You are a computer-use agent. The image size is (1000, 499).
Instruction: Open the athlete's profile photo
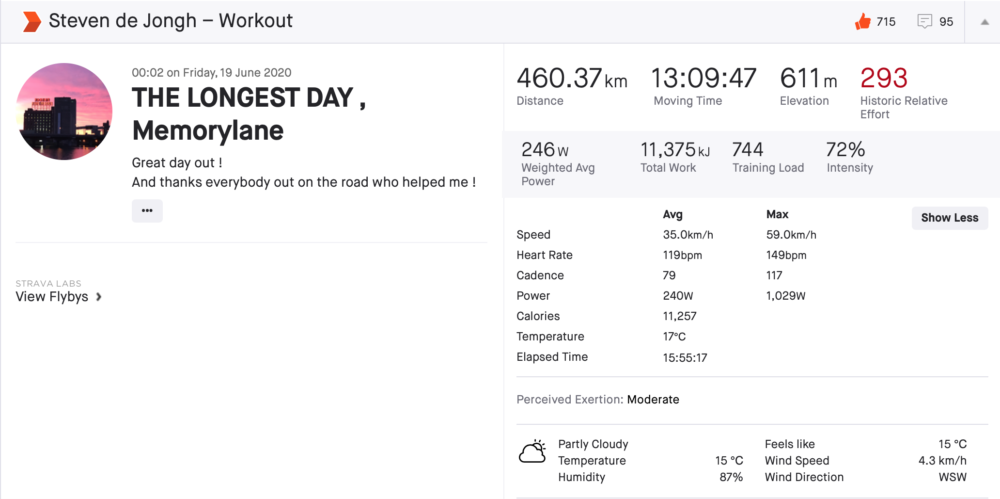(x=64, y=111)
